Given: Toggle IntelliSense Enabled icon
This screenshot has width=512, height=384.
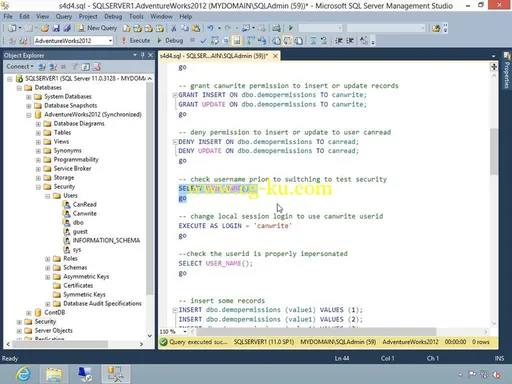Looking at the screenshot, I should pyautogui.click(x=237, y=41).
